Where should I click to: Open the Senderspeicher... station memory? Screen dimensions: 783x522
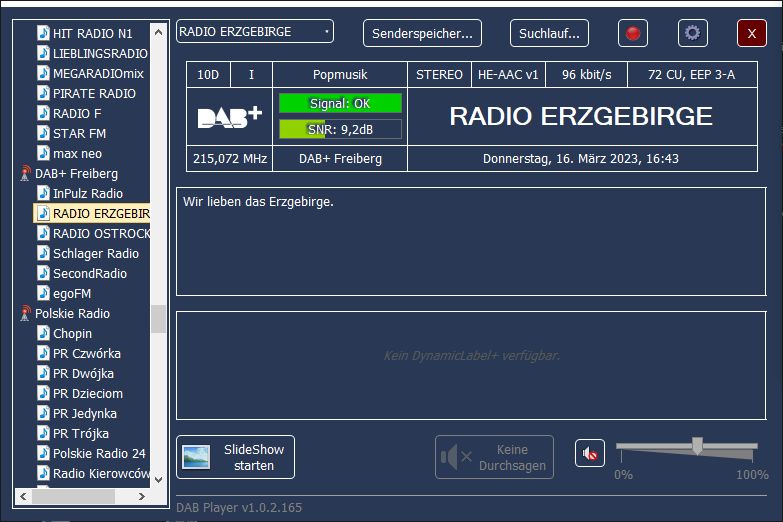tap(422, 33)
